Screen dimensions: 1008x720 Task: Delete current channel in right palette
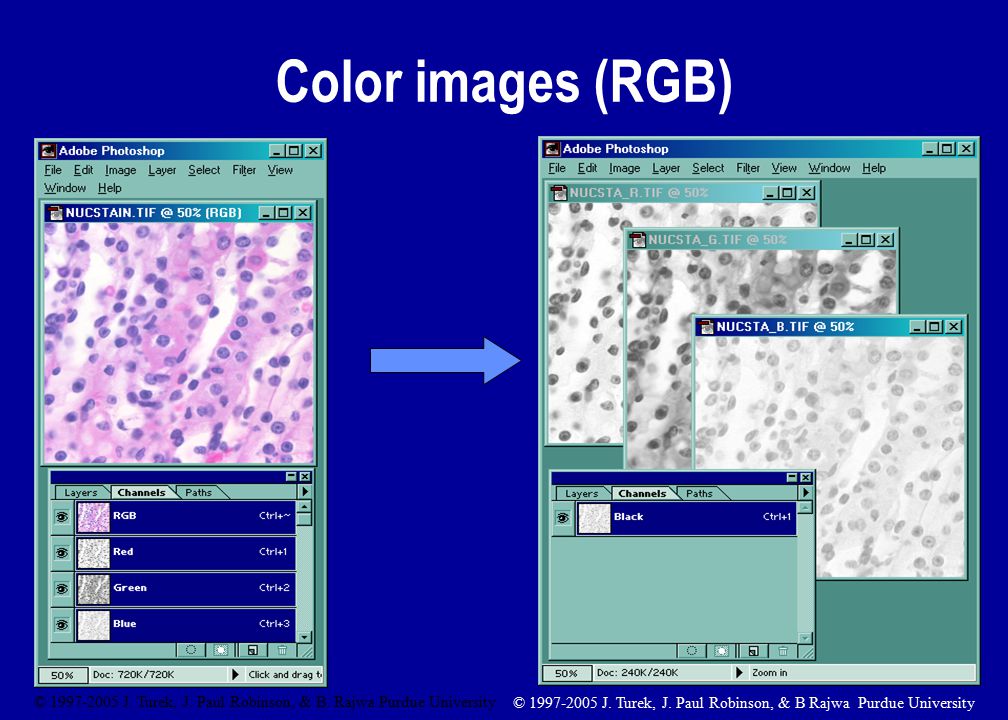[x=782, y=651]
